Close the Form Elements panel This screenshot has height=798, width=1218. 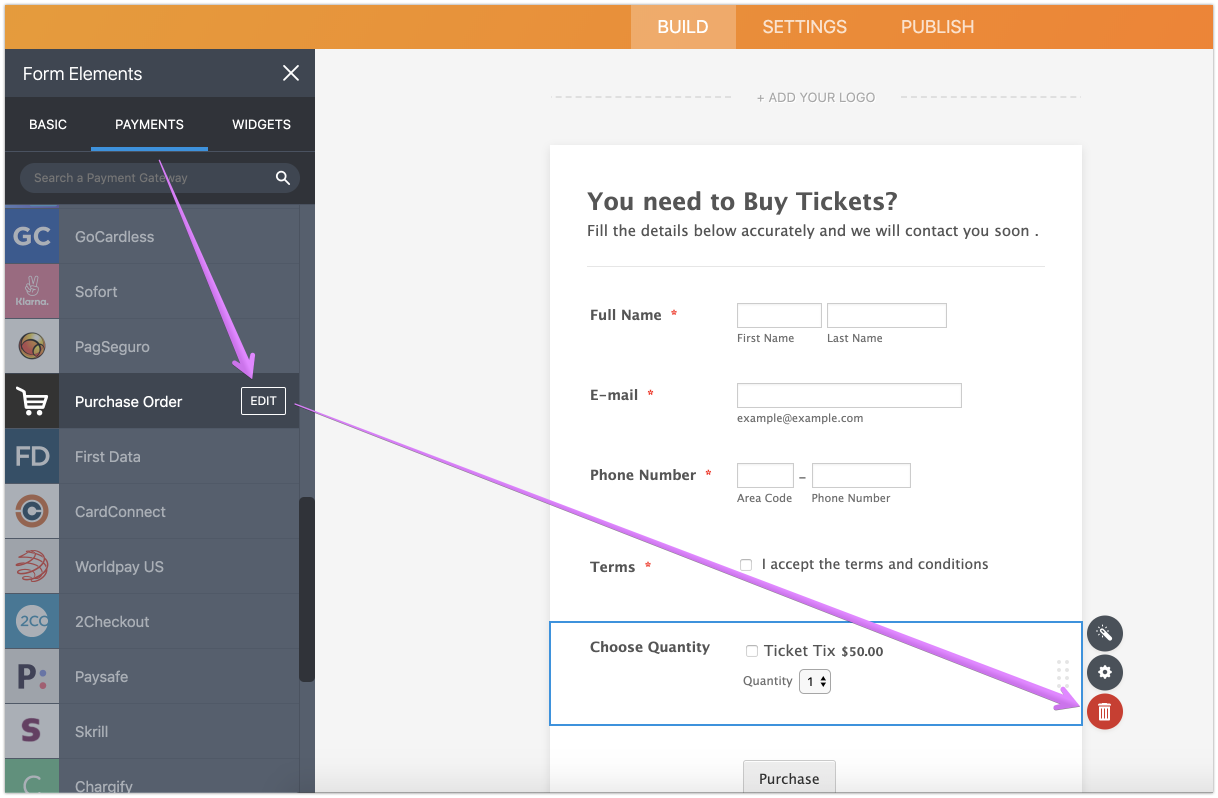[x=291, y=73]
